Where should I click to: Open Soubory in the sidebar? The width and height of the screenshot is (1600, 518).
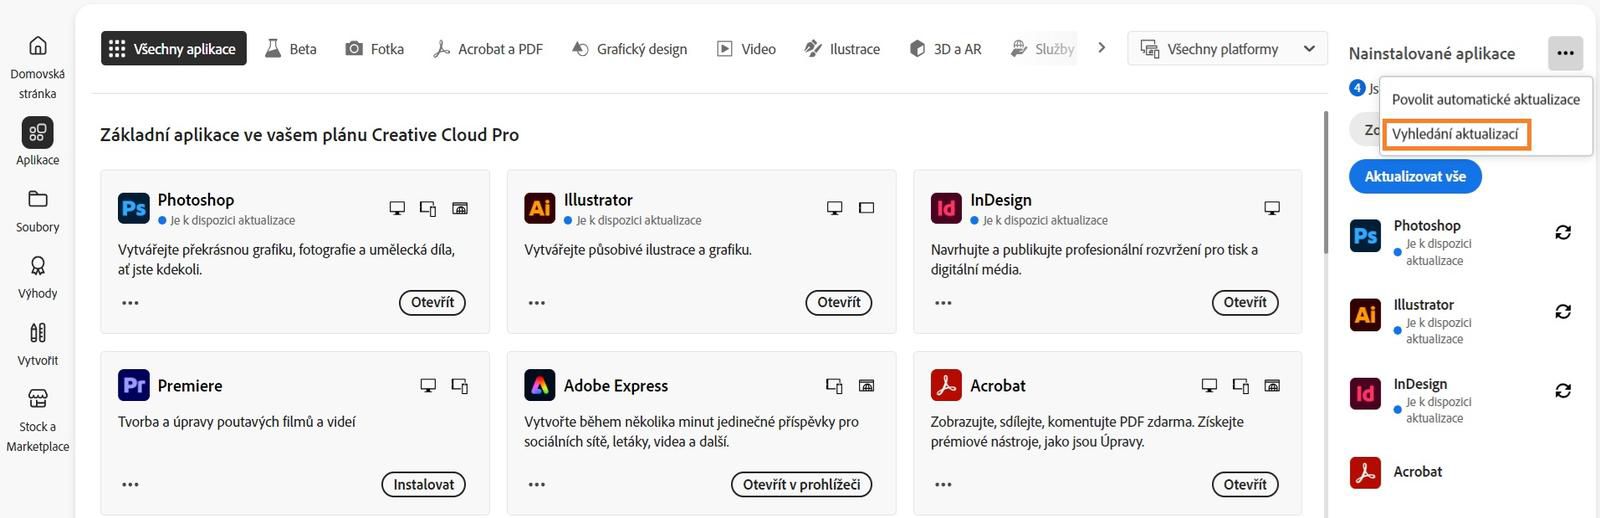[37, 211]
